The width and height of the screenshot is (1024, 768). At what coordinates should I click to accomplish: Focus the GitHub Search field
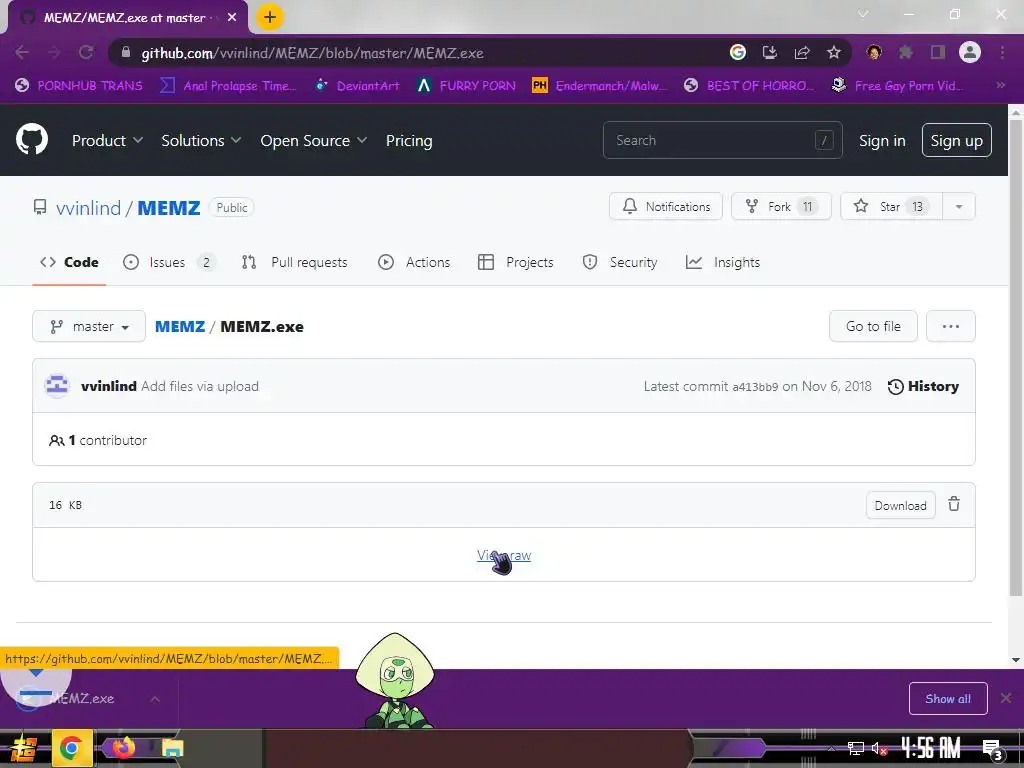pyautogui.click(x=722, y=140)
